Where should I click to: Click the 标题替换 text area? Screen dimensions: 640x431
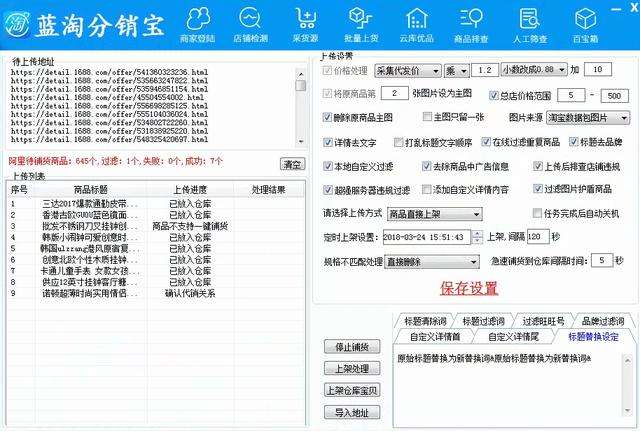pos(508,387)
